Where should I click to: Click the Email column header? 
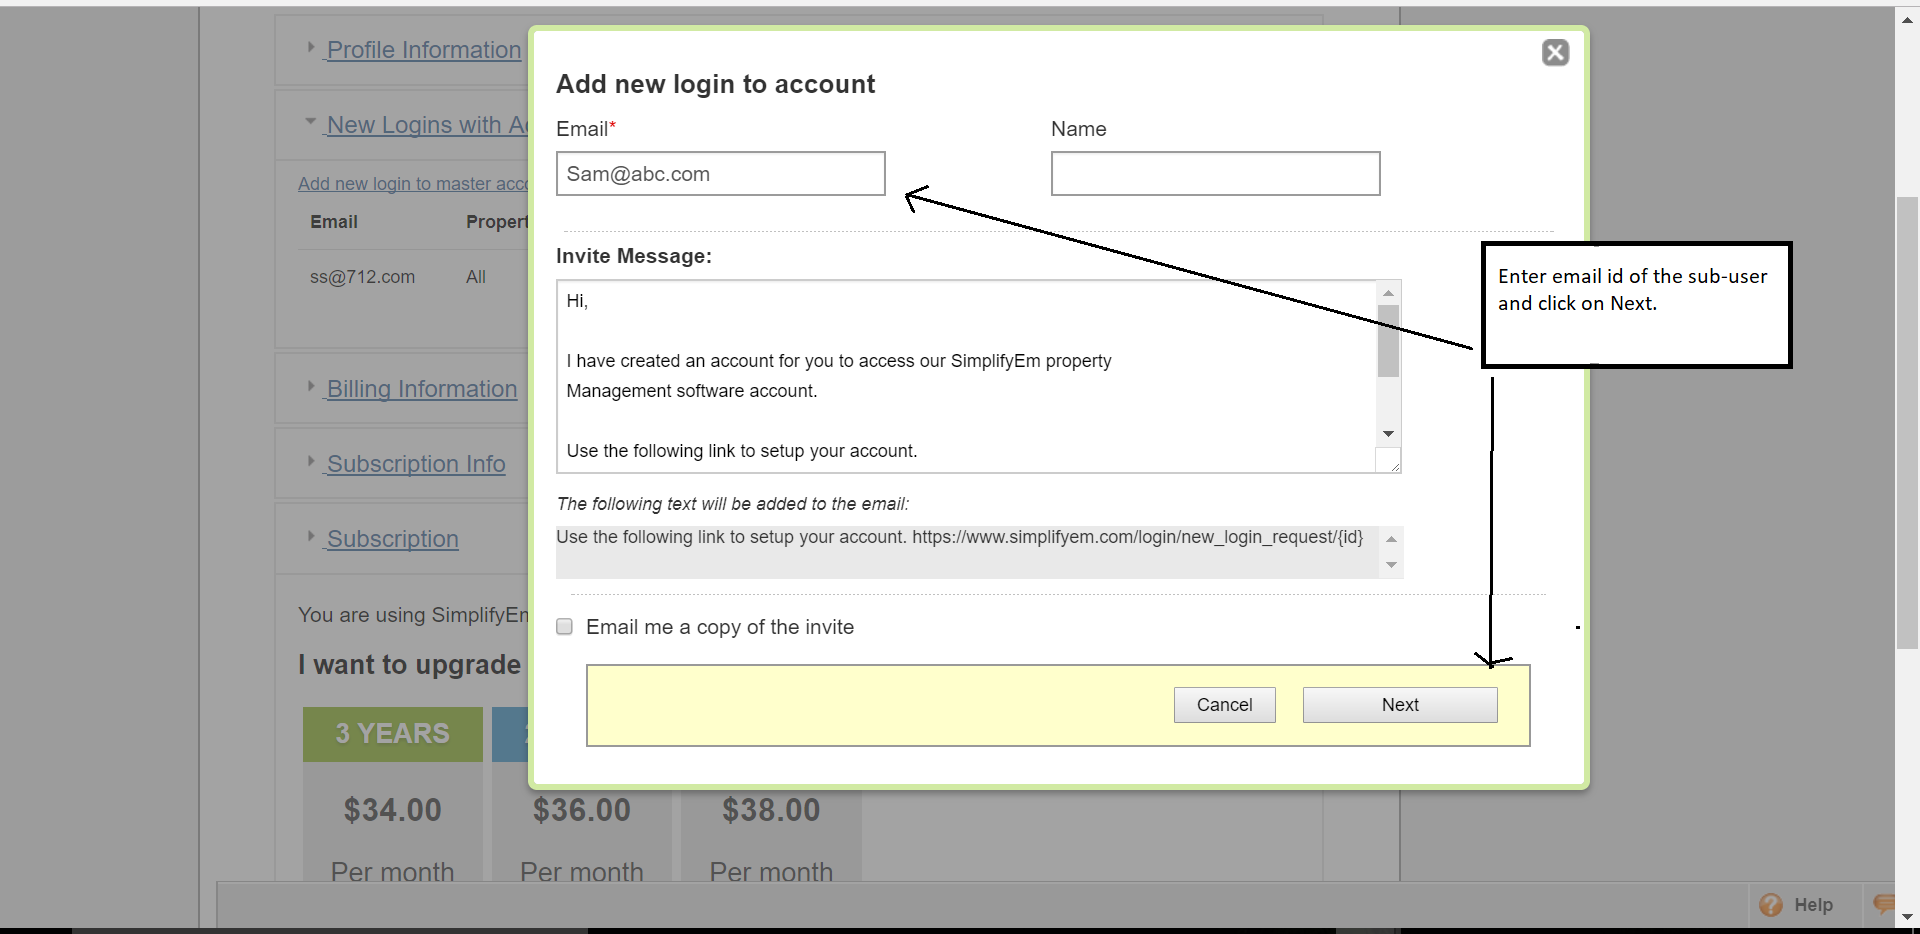click(x=334, y=222)
